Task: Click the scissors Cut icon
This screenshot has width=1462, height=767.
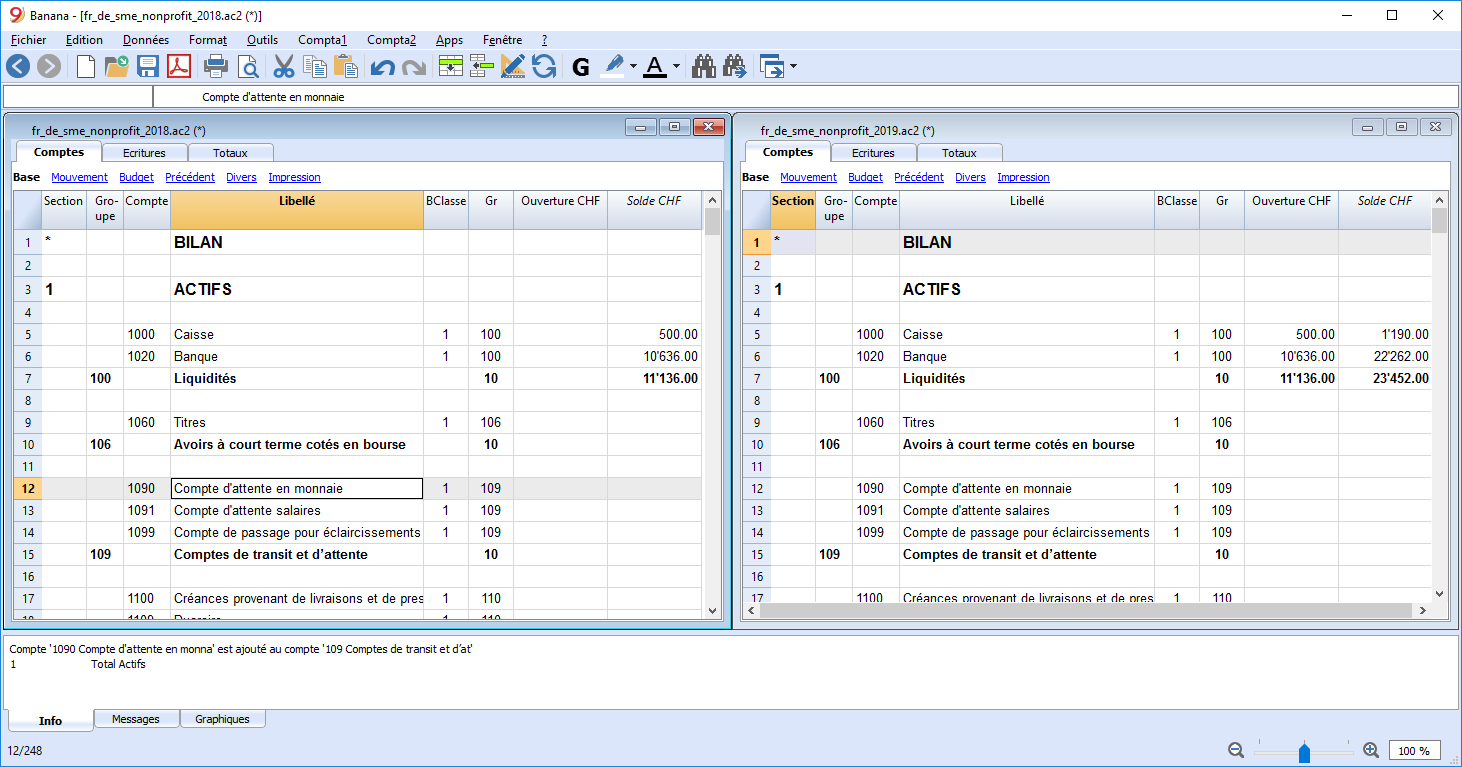Action: pos(284,67)
